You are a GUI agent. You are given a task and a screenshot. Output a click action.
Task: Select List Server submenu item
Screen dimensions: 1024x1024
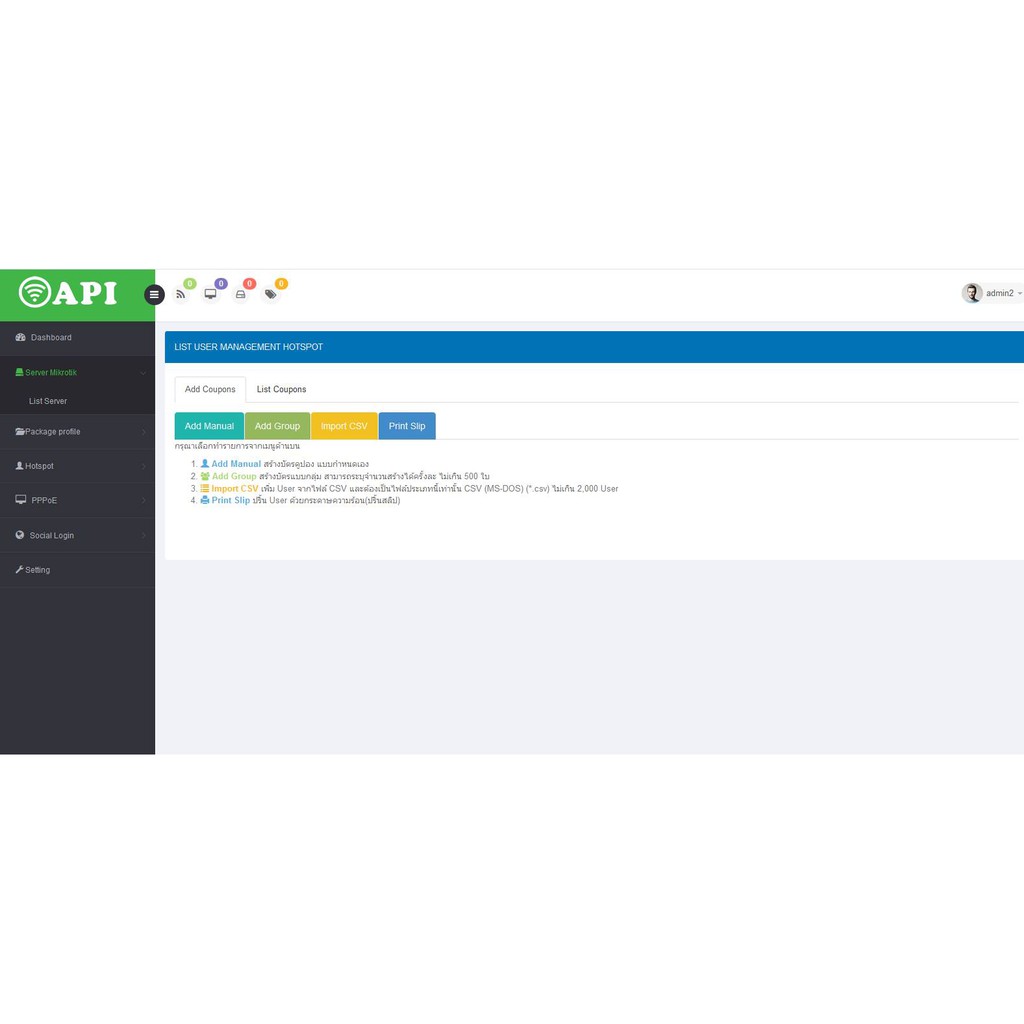coord(48,401)
